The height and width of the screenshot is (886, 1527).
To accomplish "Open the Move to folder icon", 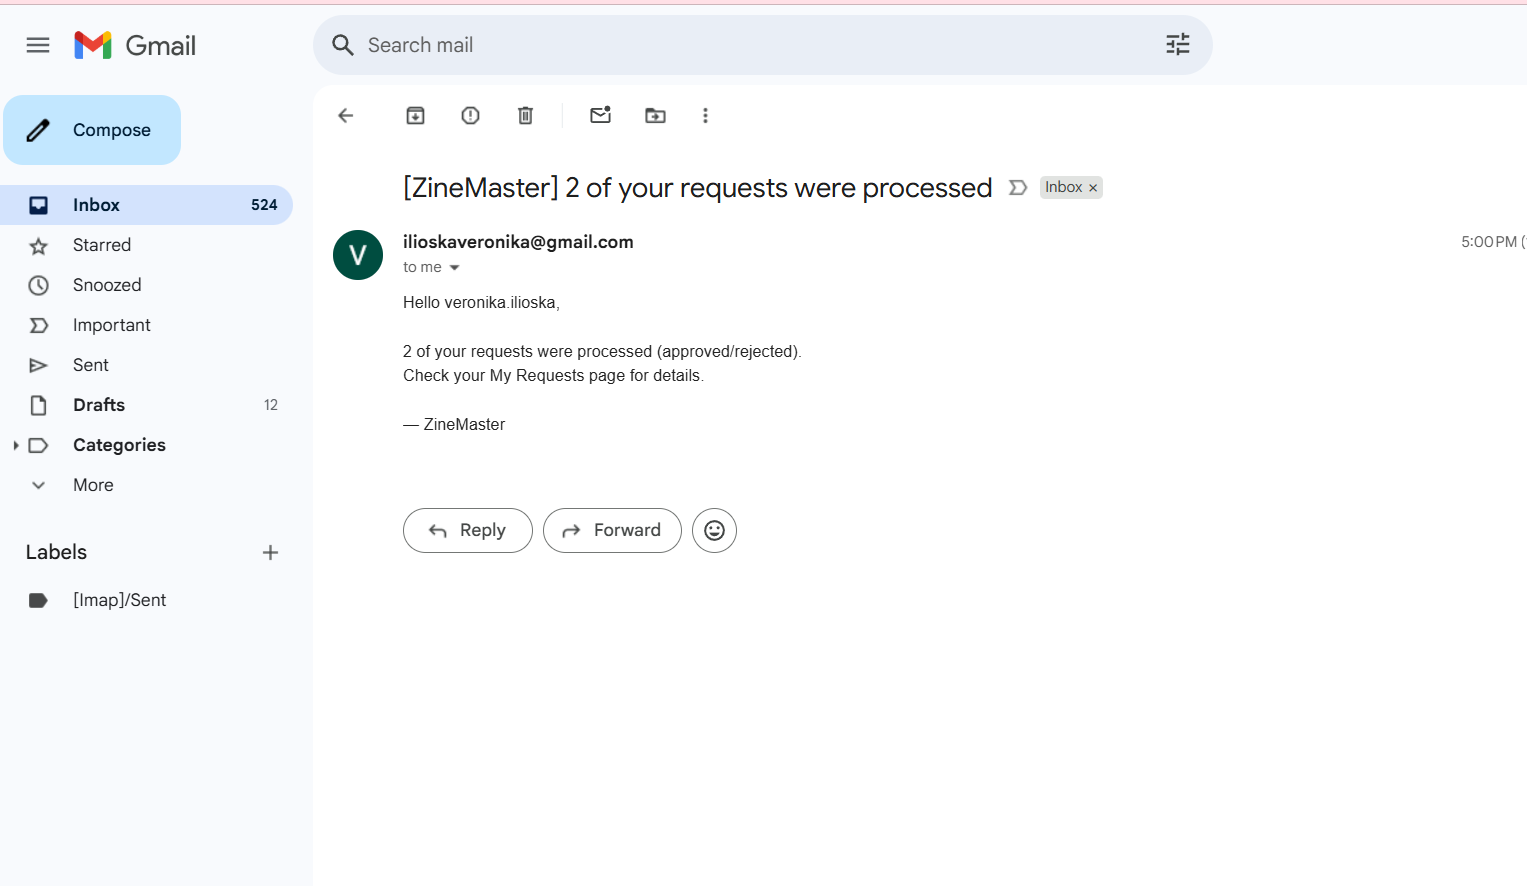I will pyautogui.click(x=655, y=116).
